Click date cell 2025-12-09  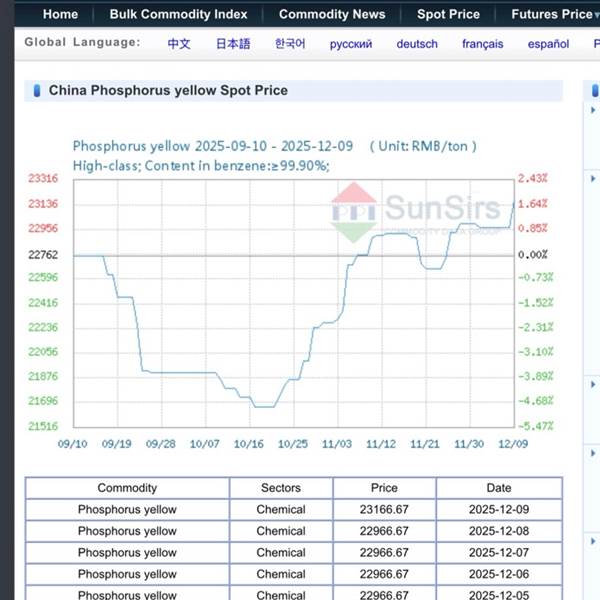(499, 509)
